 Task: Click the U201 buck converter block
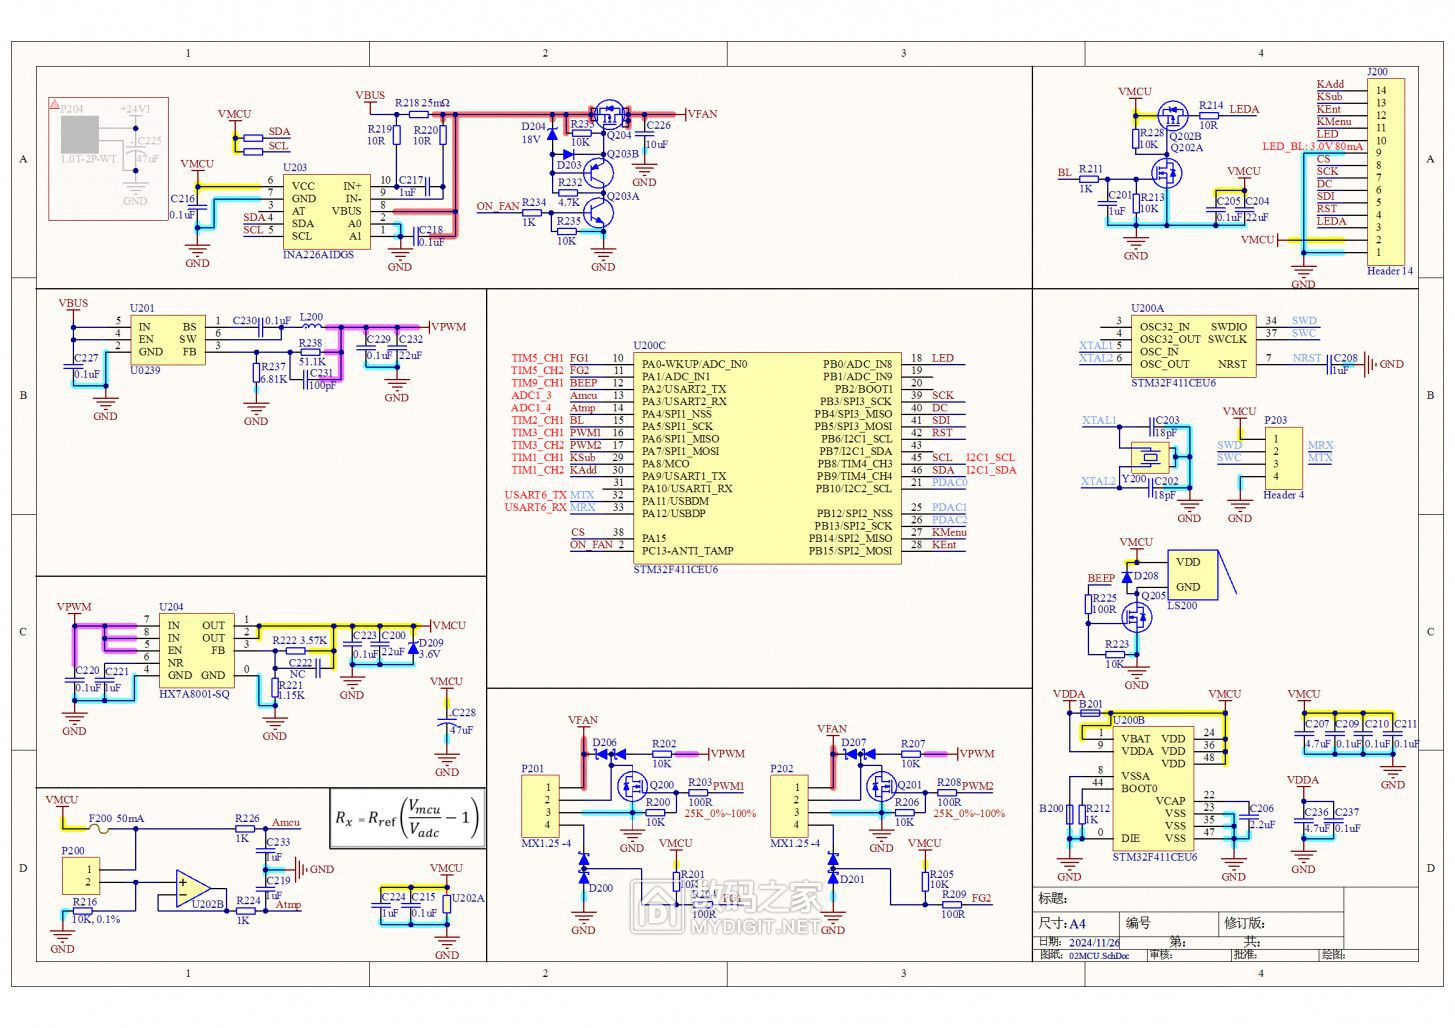(x=167, y=340)
